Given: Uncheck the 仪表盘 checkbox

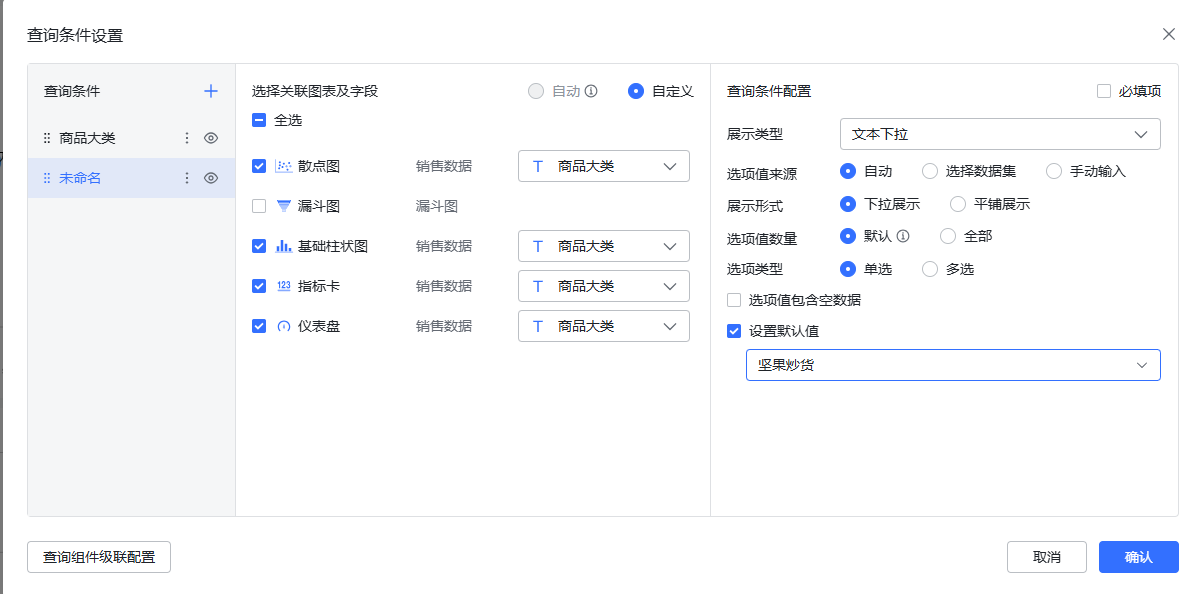Looking at the screenshot, I should (x=259, y=326).
